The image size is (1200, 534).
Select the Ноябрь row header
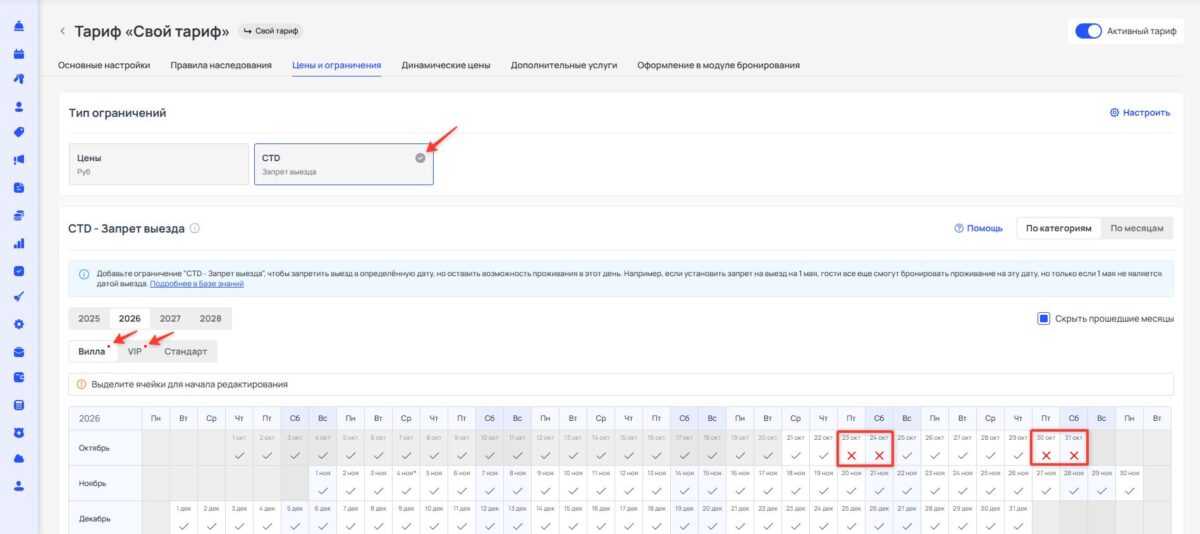pos(105,482)
